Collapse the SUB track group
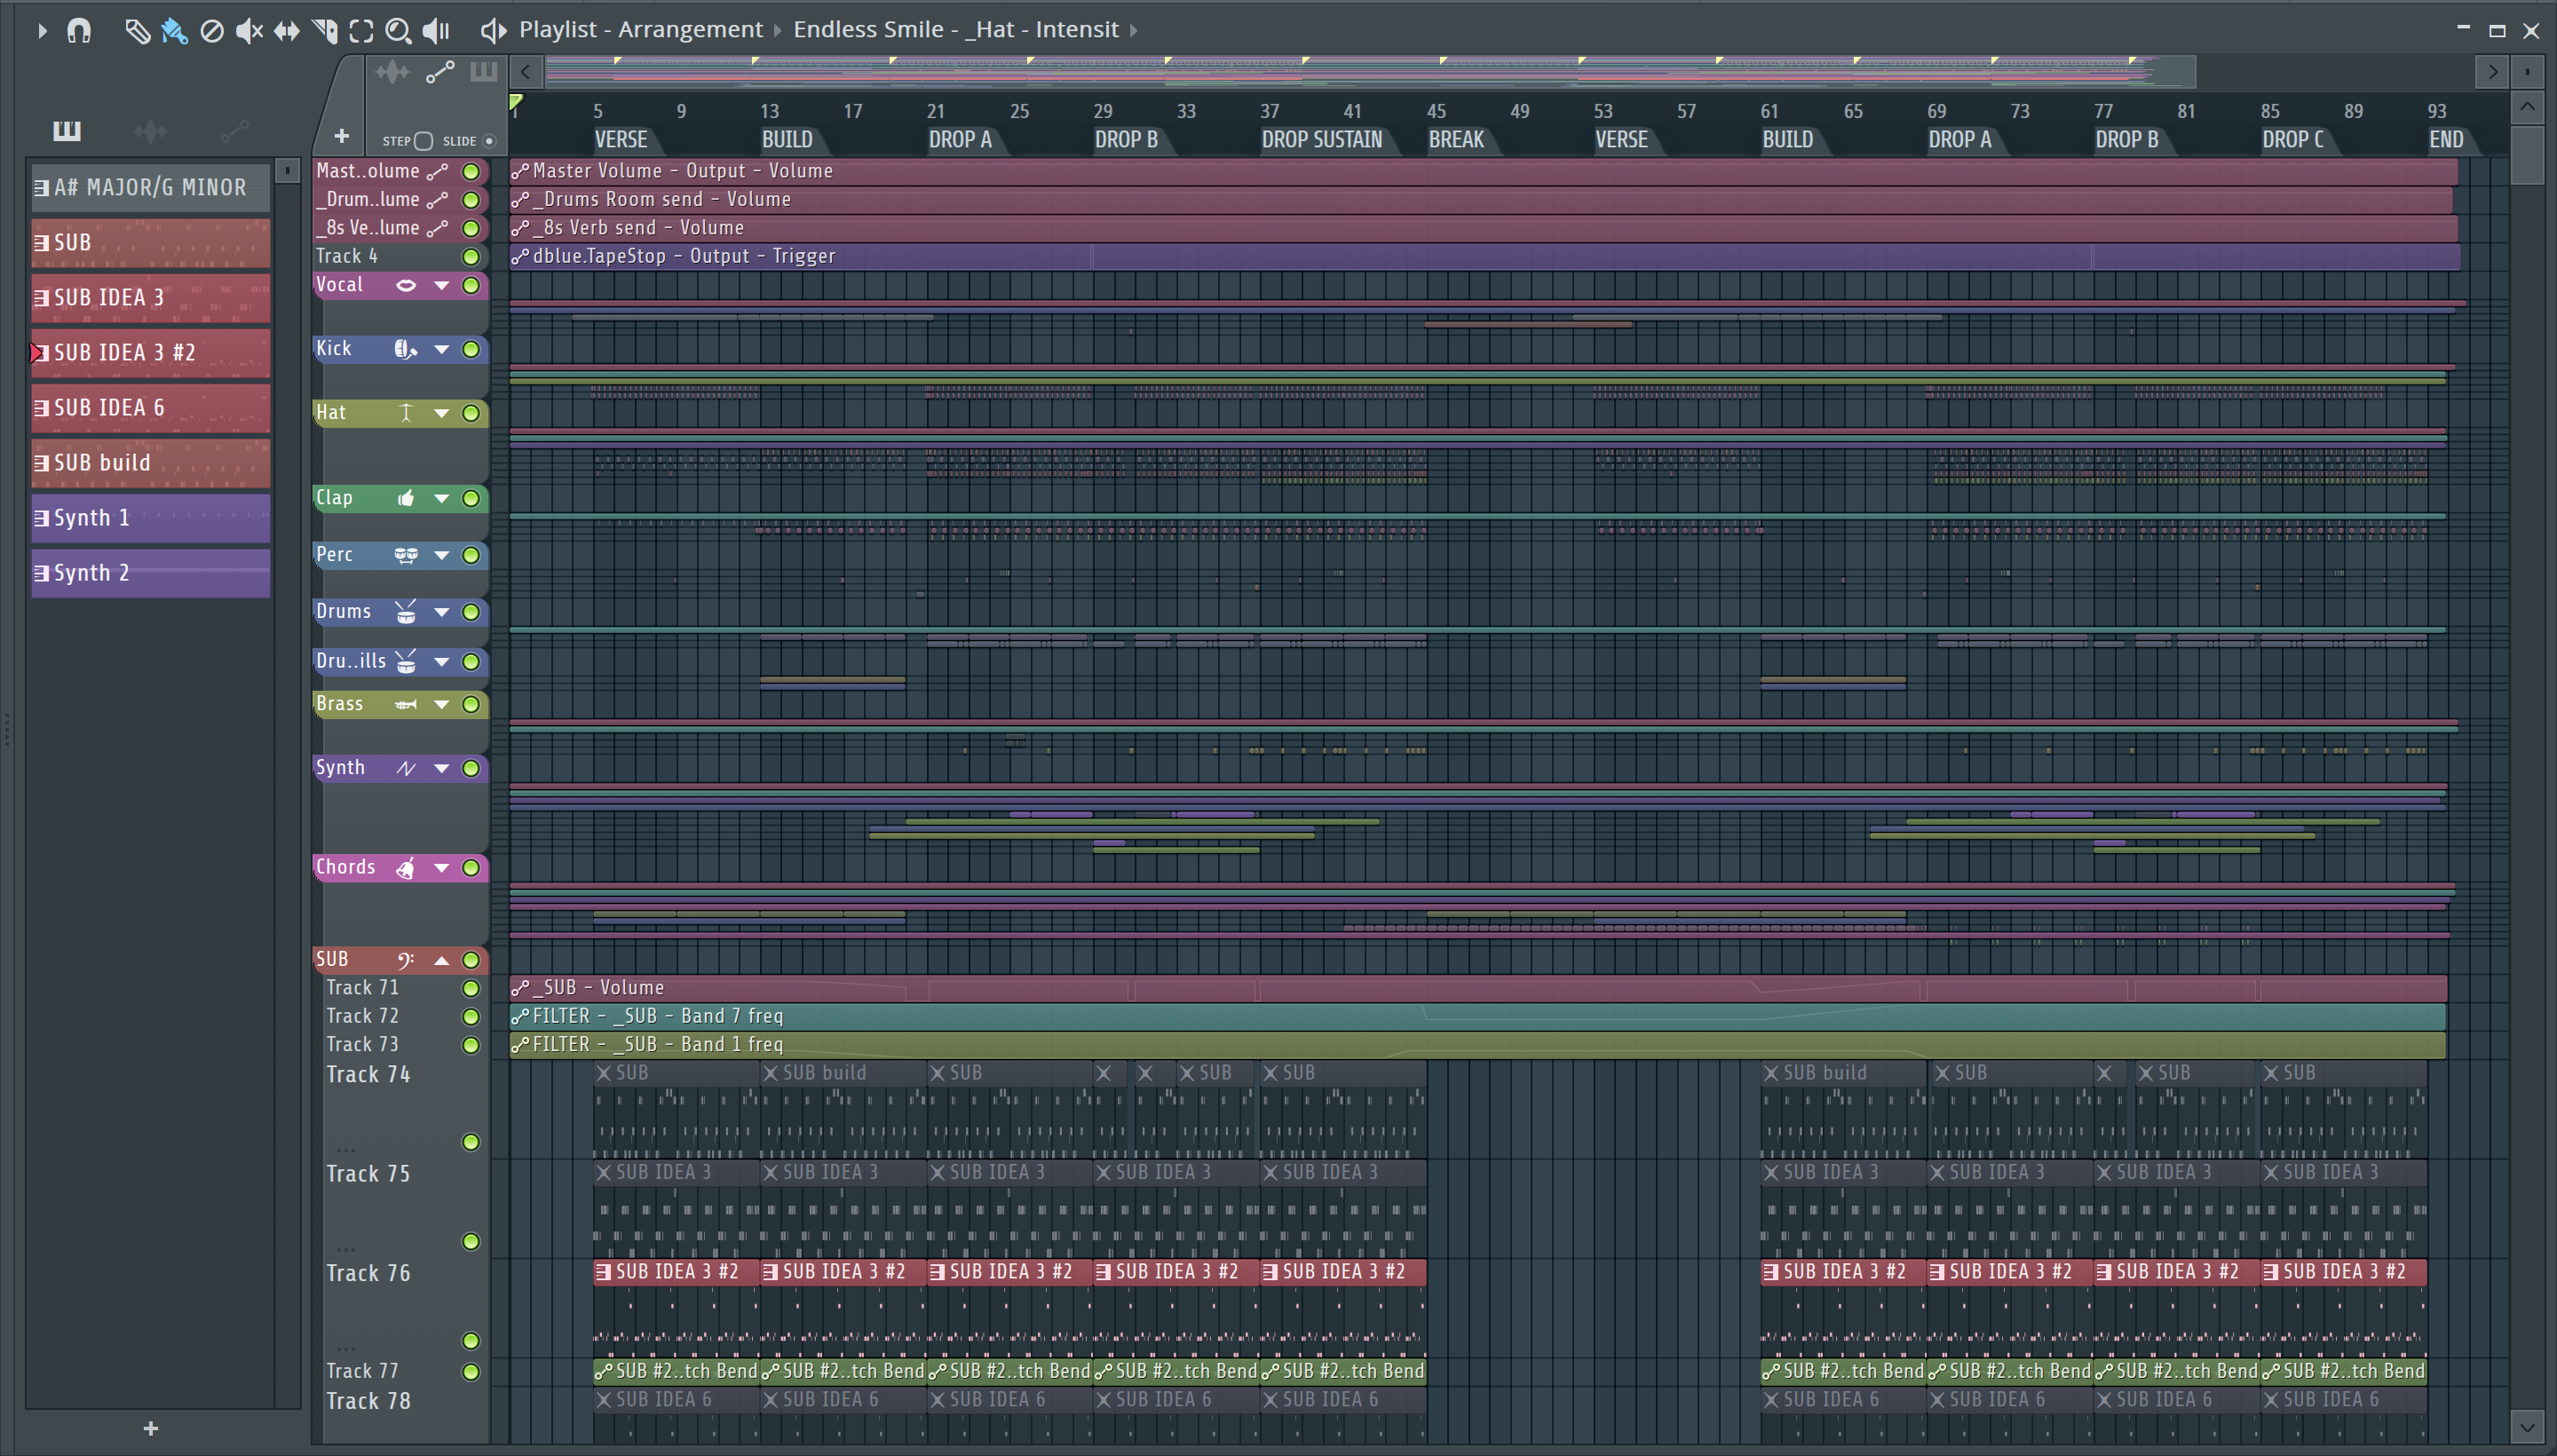Image resolution: width=2557 pixels, height=1456 pixels. click(441, 960)
